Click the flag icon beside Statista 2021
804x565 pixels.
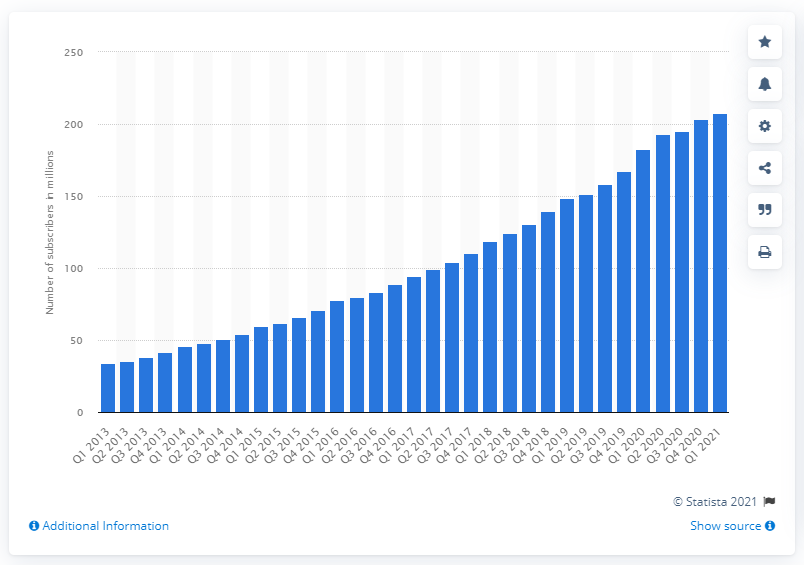click(769, 501)
